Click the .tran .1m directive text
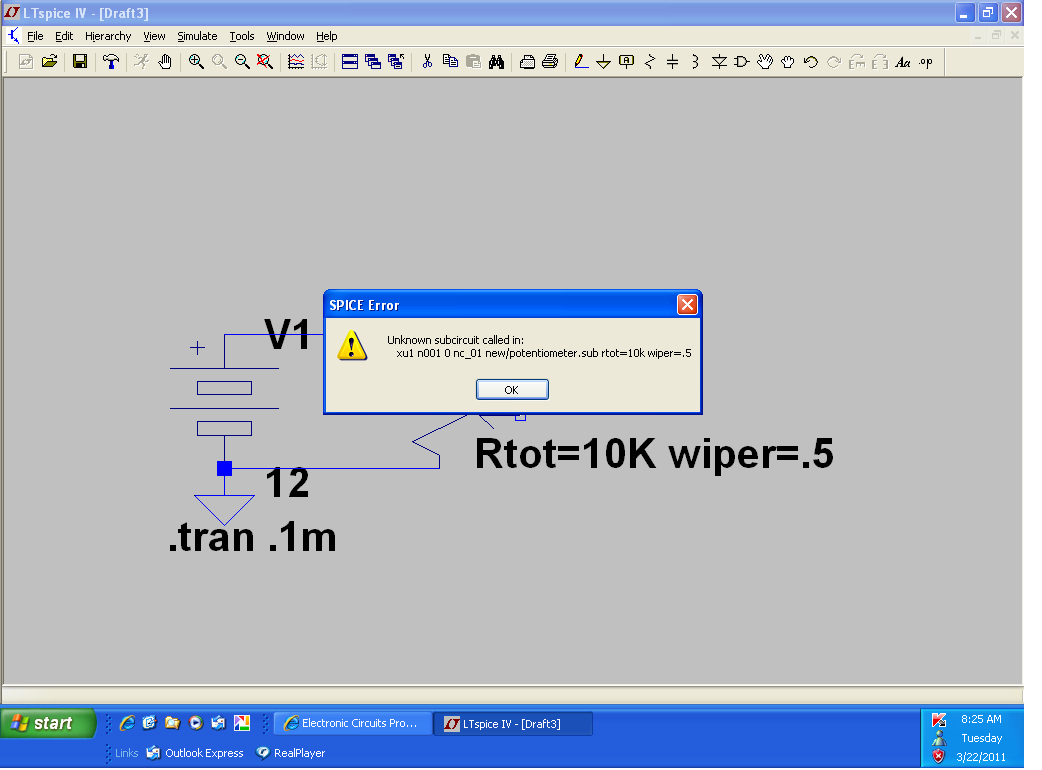 point(253,537)
